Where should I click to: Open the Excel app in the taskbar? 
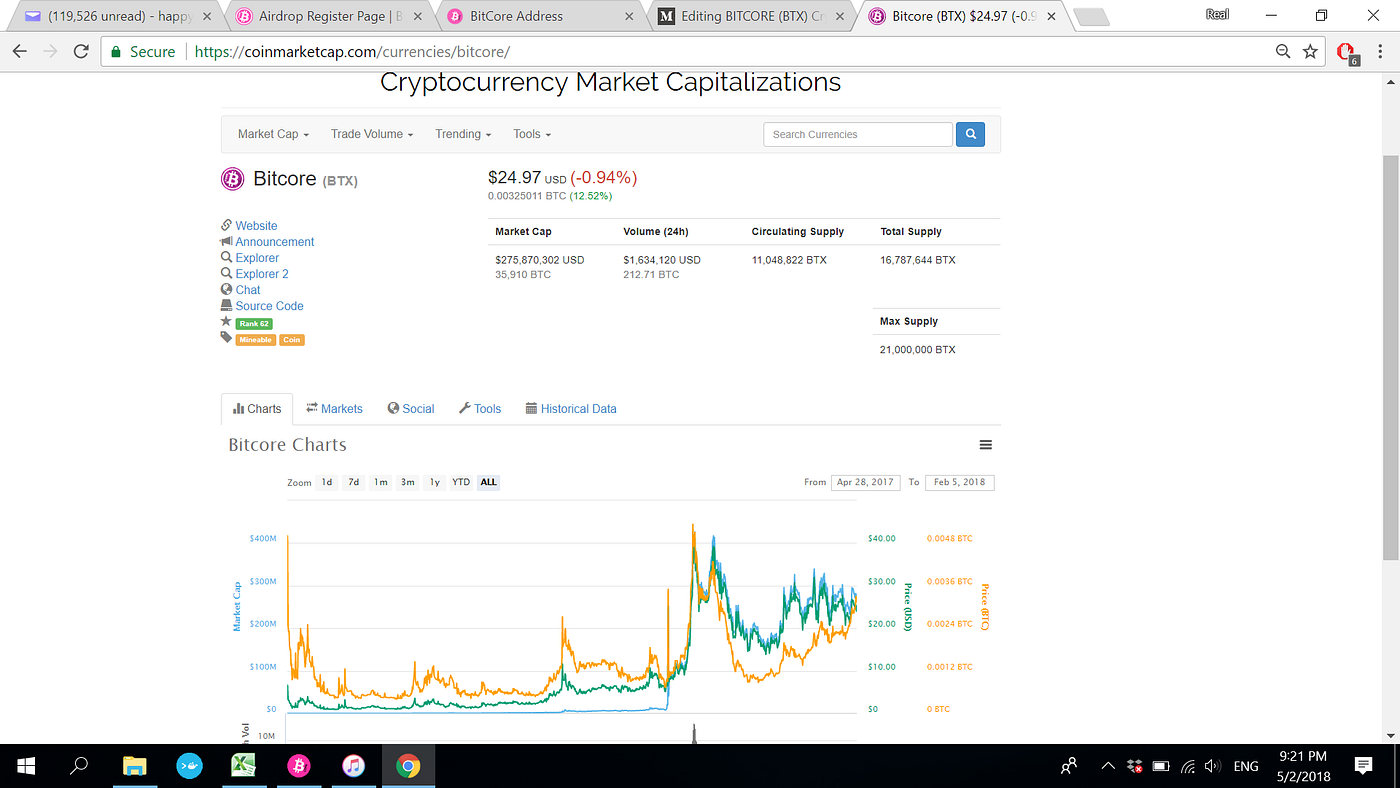click(x=243, y=766)
